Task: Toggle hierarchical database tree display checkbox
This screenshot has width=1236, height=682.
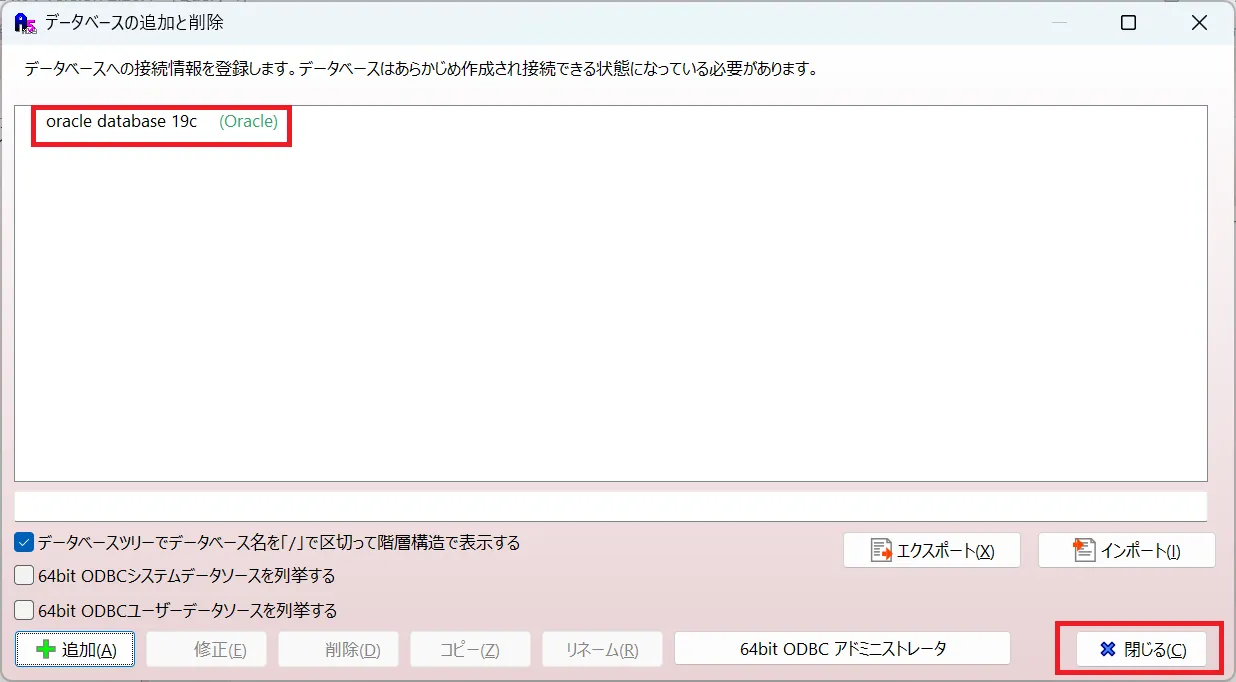Action: (24, 543)
